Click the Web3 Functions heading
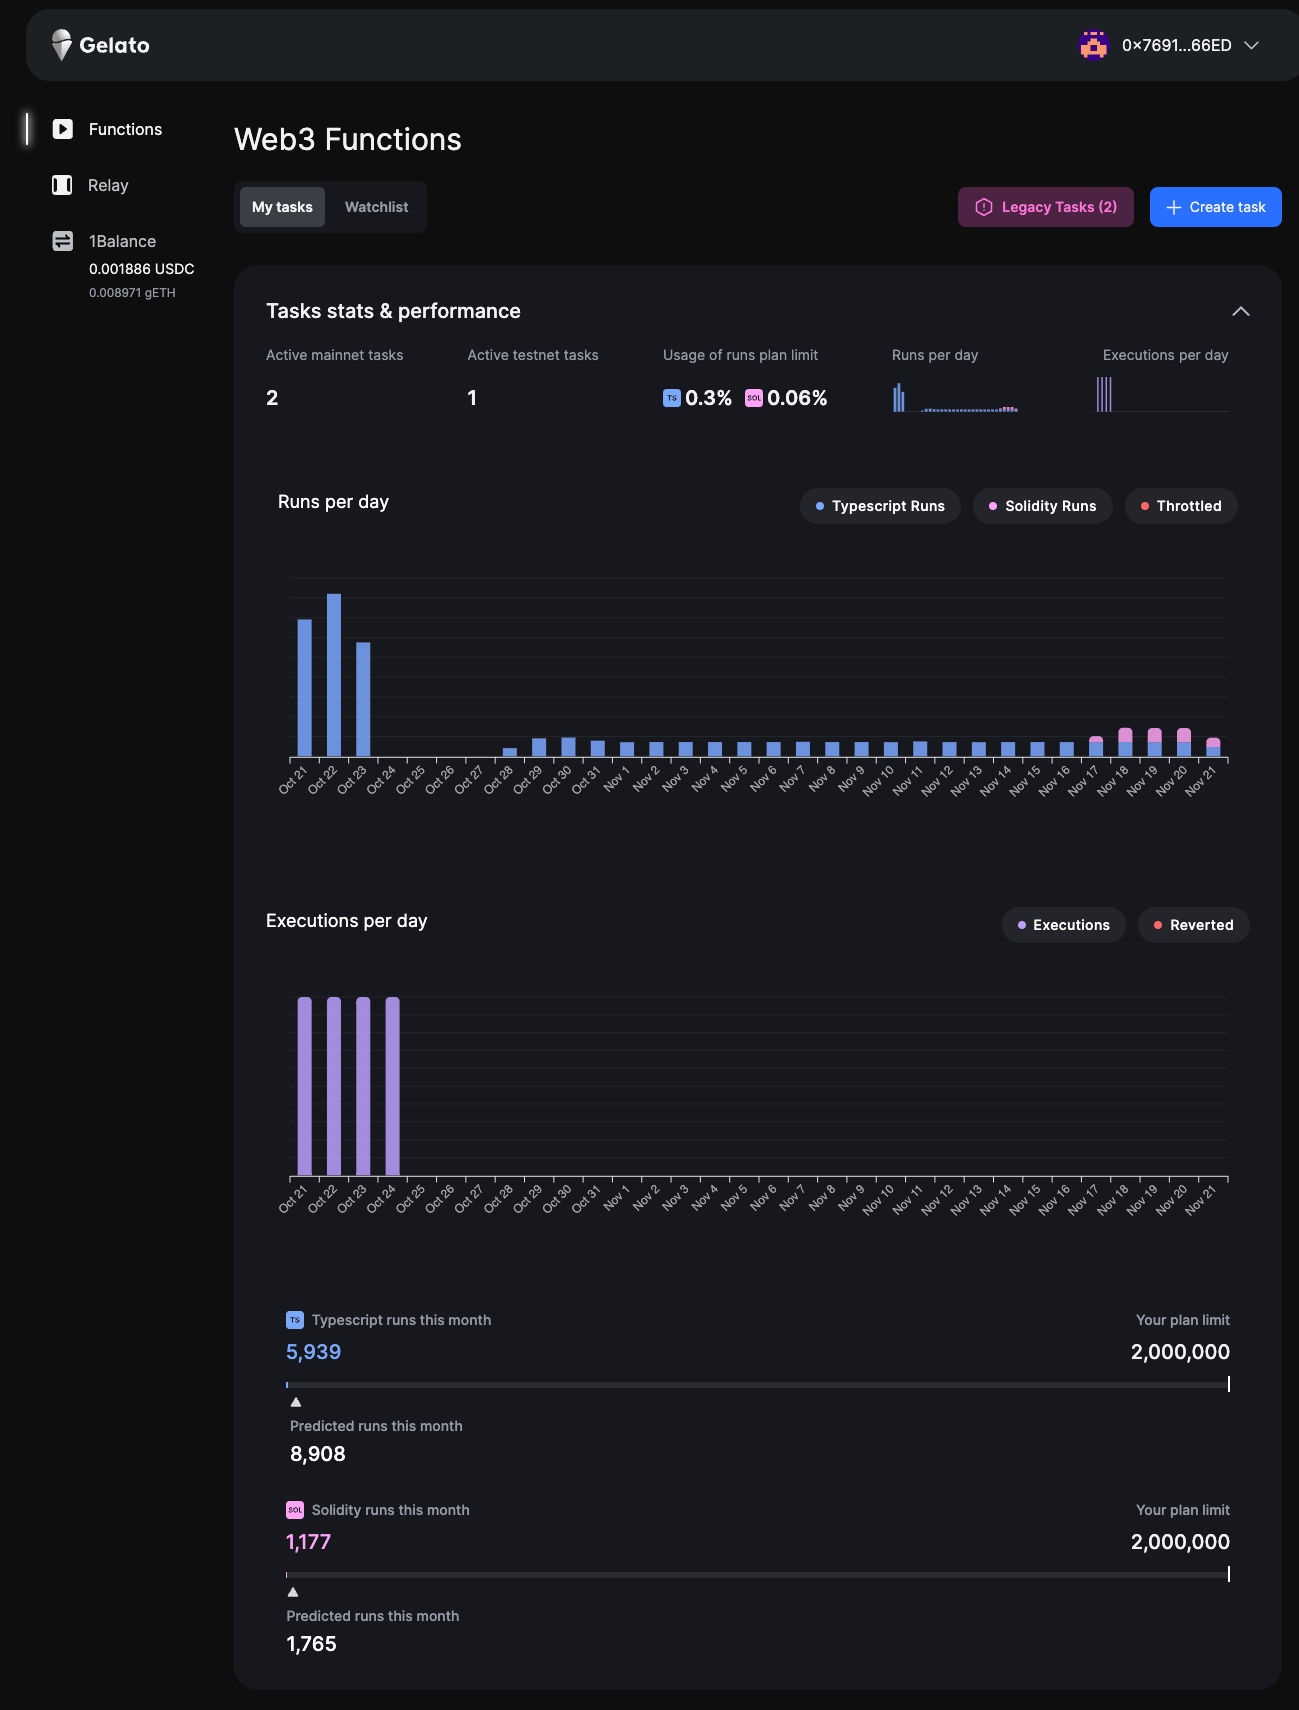 [x=348, y=139]
